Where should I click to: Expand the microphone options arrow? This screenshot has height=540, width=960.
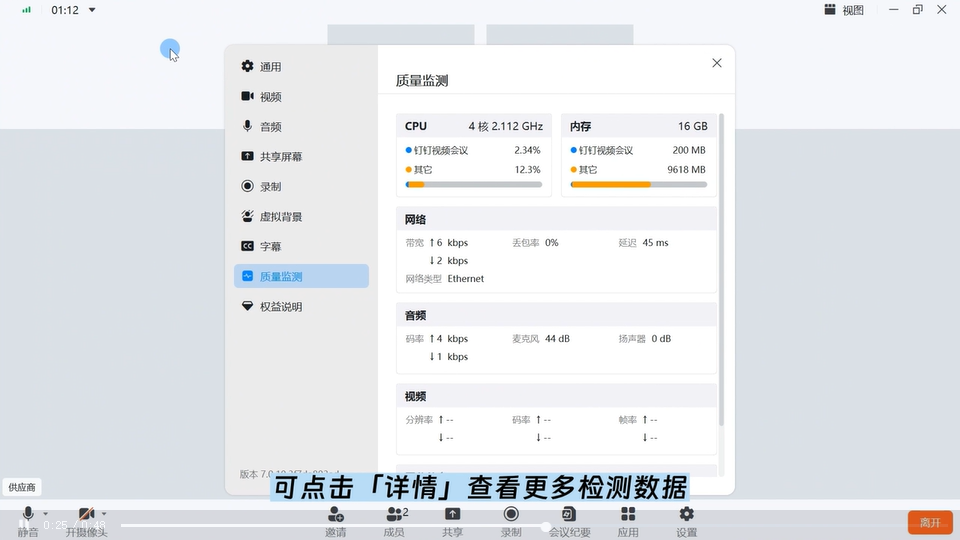click(45, 514)
